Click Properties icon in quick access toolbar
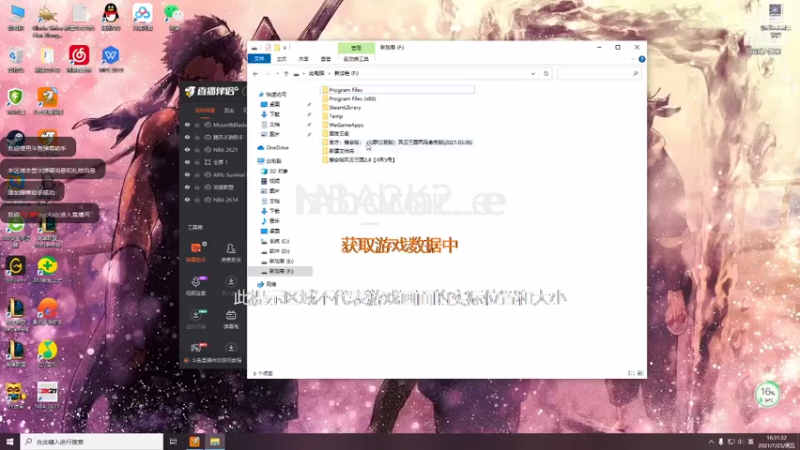This screenshot has width=800, height=450. click(268, 47)
